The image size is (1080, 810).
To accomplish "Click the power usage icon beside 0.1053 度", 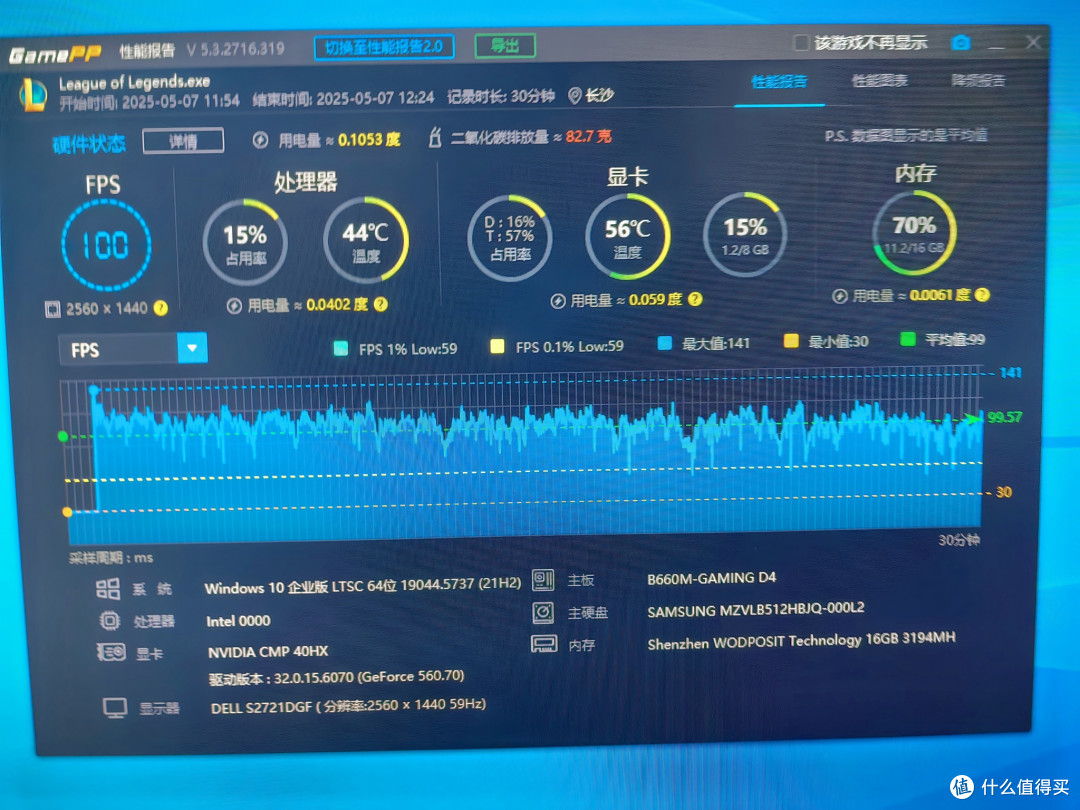I will [x=260, y=141].
